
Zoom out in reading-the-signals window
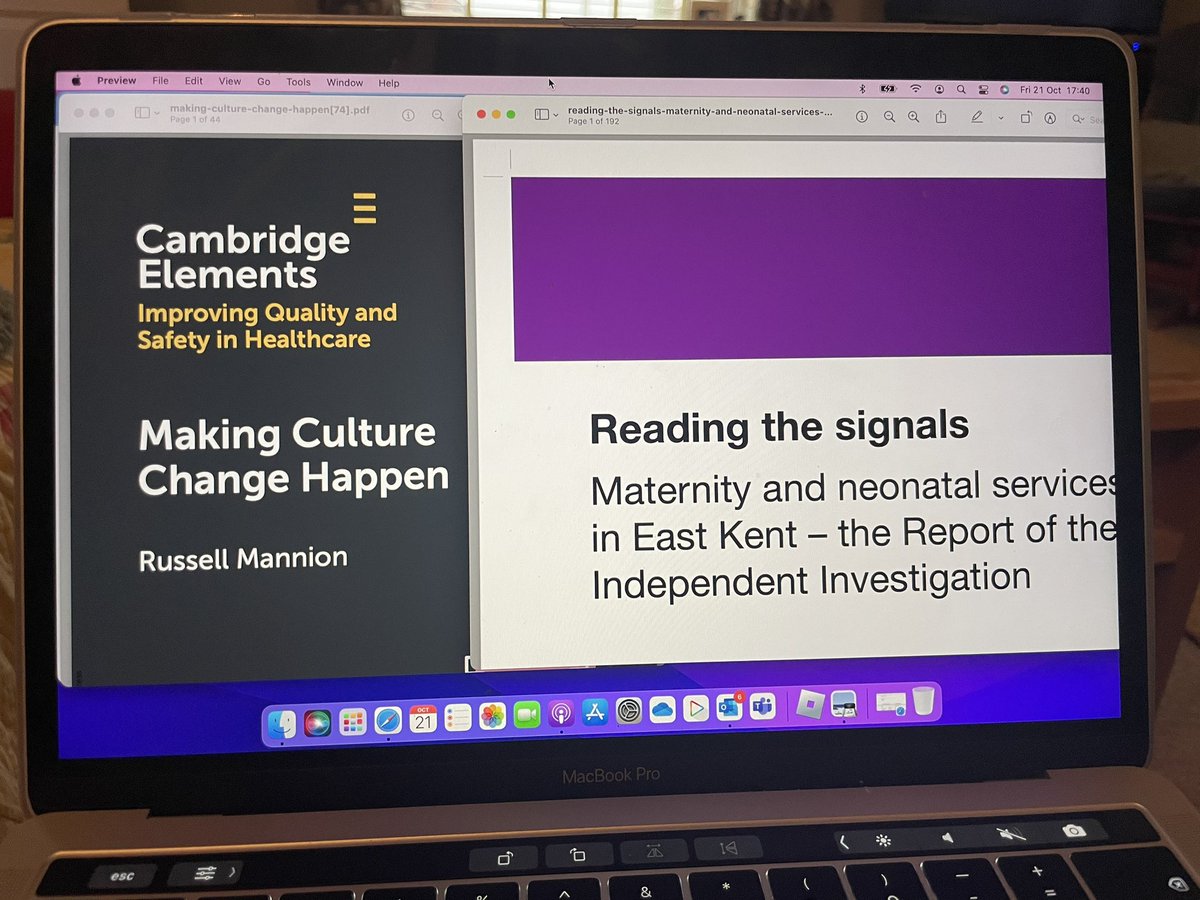(889, 117)
